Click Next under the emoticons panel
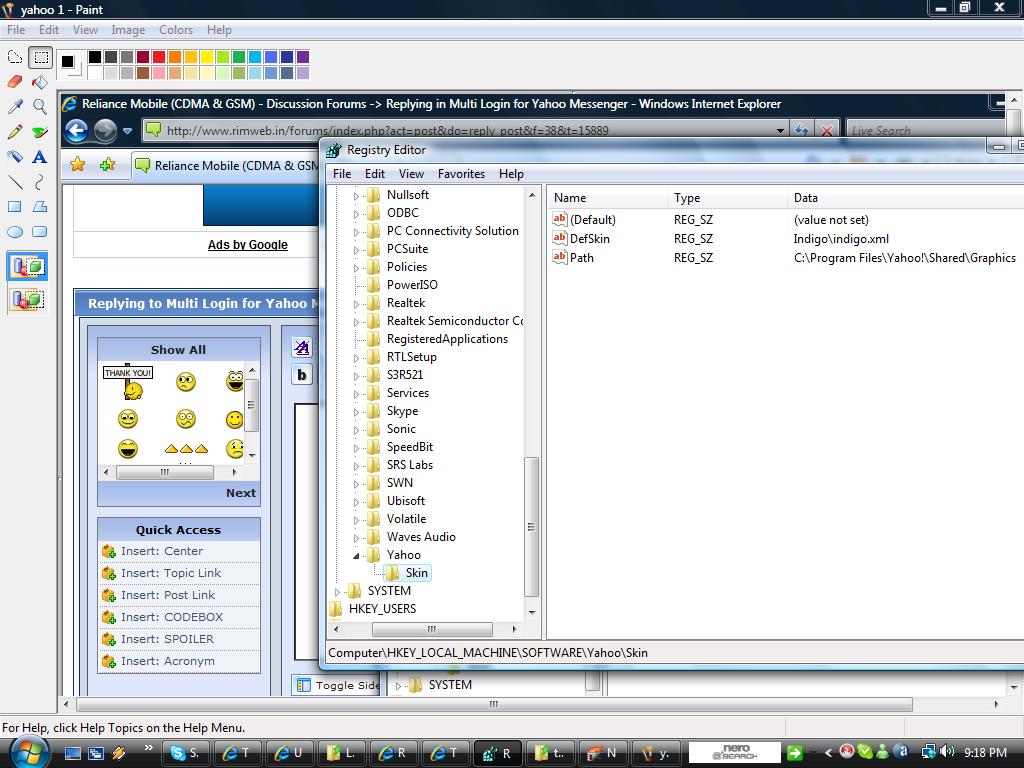Image resolution: width=1024 pixels, height=768 pixels. coord(240,493)
